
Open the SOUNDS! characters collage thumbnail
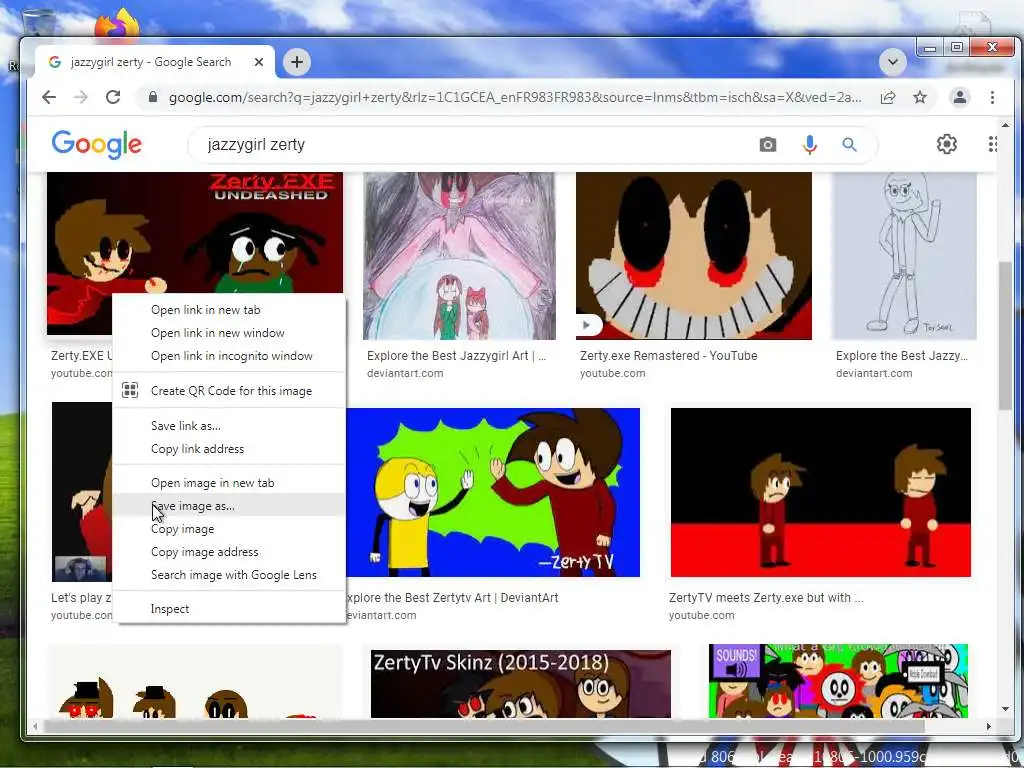click(839, 681)
